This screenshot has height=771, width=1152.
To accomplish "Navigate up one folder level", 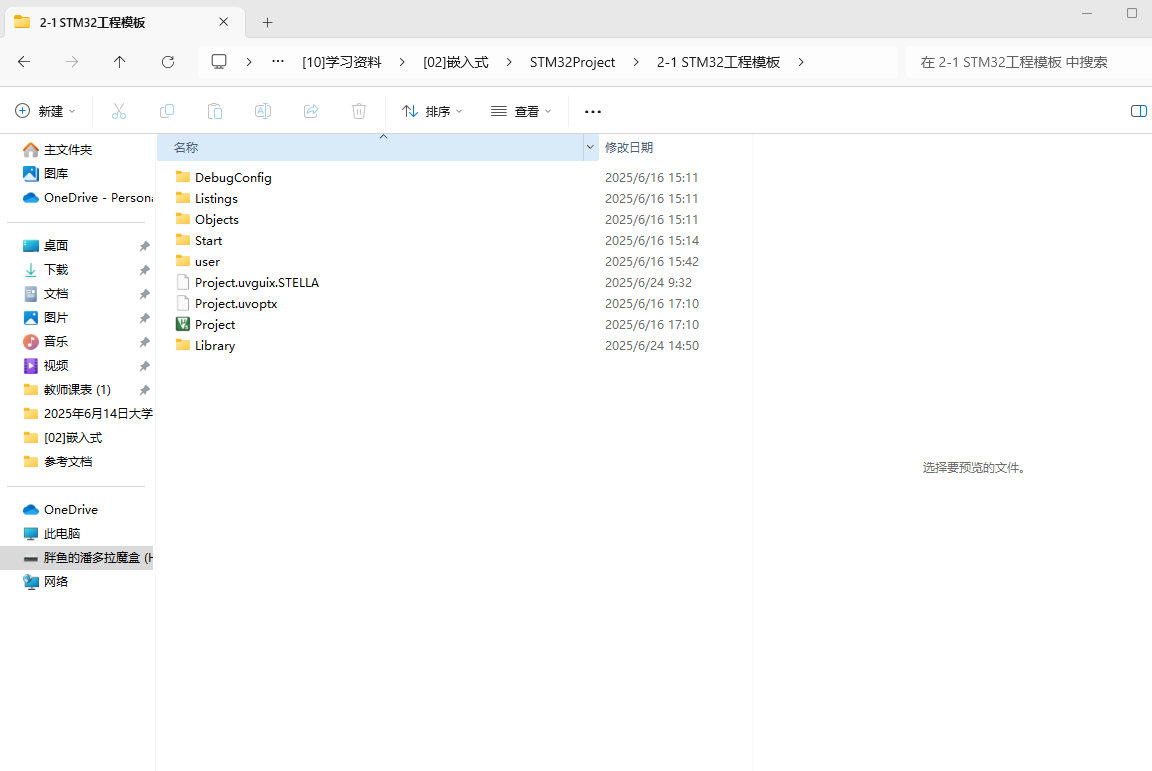I will pos(120,62).
